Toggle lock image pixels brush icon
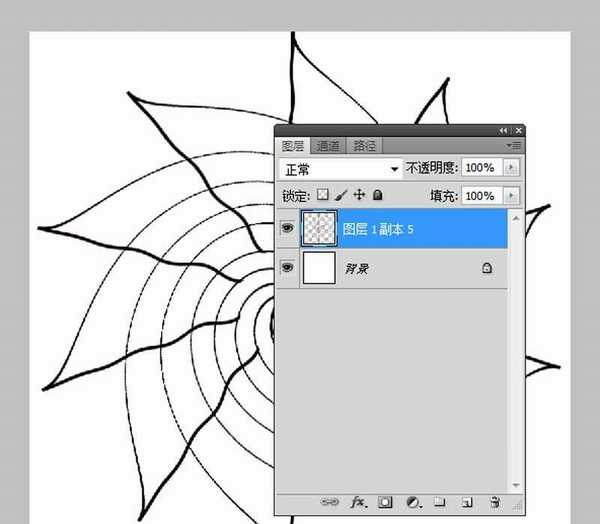This screenshot has width=600, height=524. coord(341,195)
